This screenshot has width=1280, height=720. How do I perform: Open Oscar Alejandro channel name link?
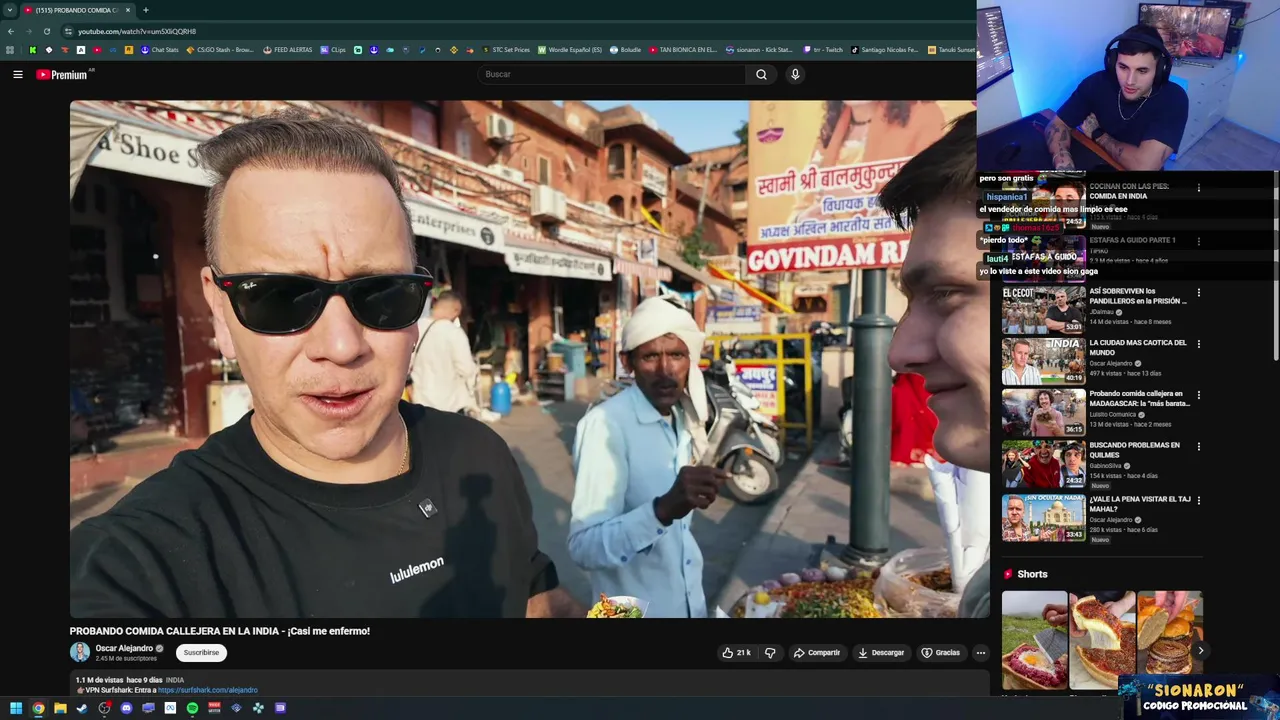(124, 648)
